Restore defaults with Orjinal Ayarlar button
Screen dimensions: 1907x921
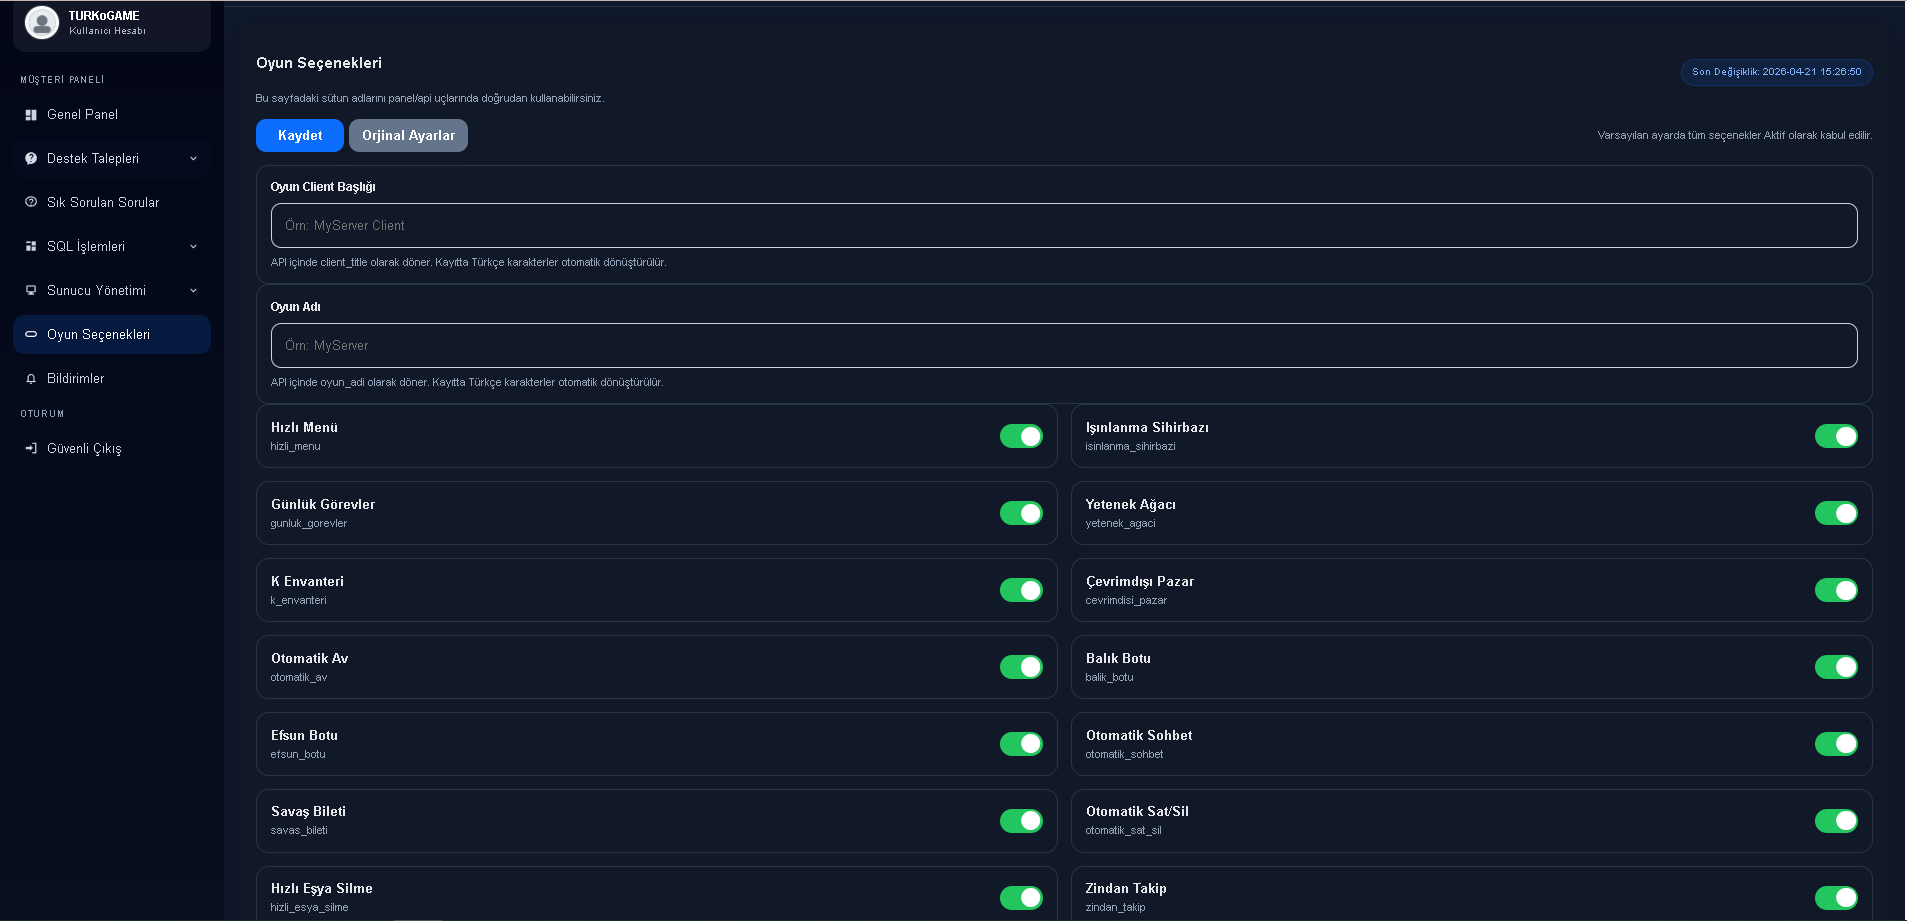(x=408, y=135)
